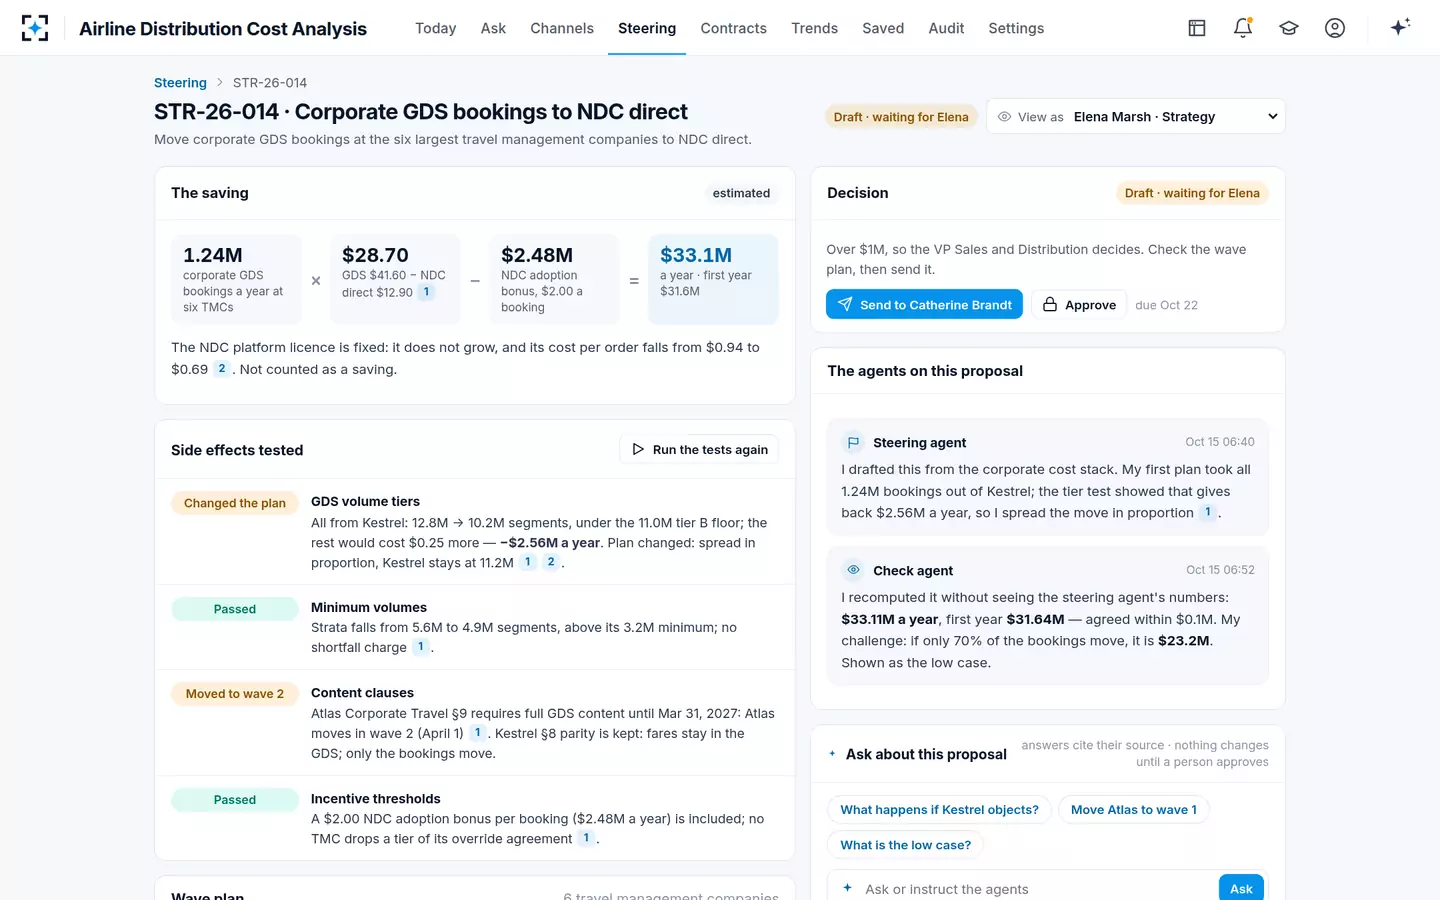Switch to the Contracts tab
This screenshot has width=1440, height=900.
(733, 28)
